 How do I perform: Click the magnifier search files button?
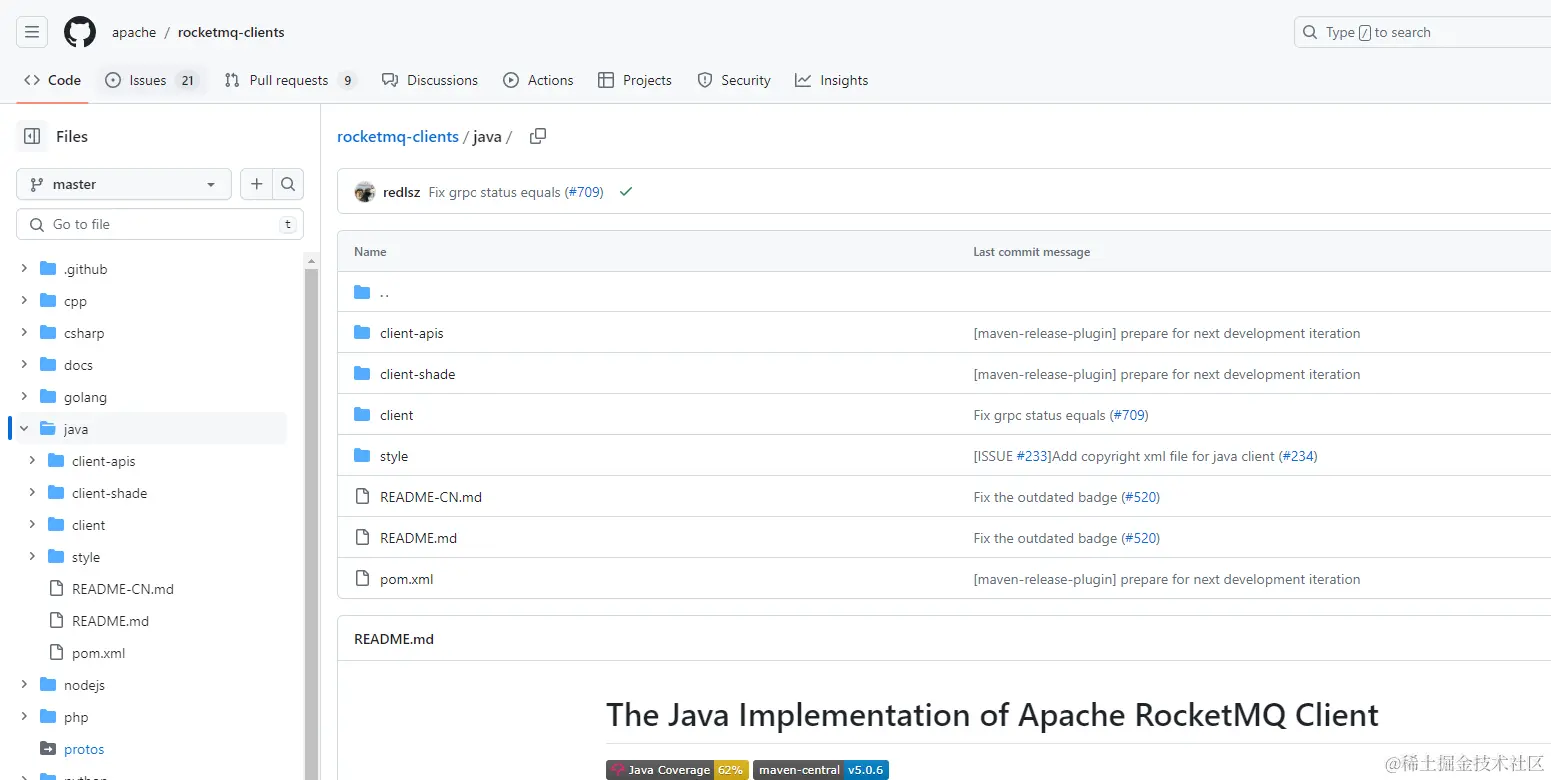coord(288,184)
